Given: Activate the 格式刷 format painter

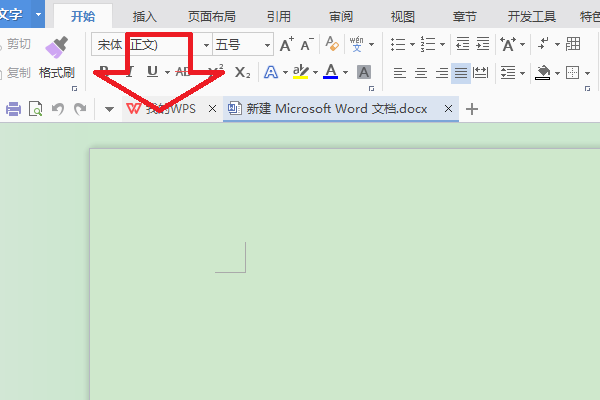Looking at the screenshot, I should [57, 57].
